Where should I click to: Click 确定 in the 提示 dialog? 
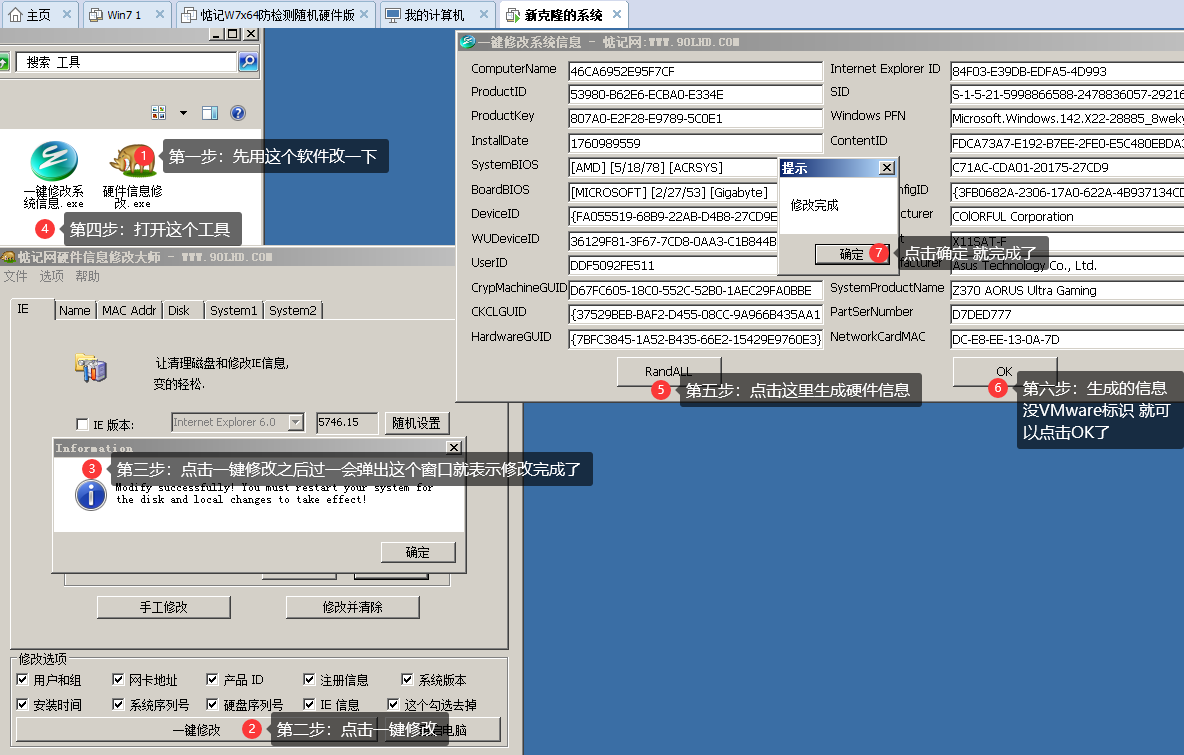pyautogui.click(x=851, y=254)
